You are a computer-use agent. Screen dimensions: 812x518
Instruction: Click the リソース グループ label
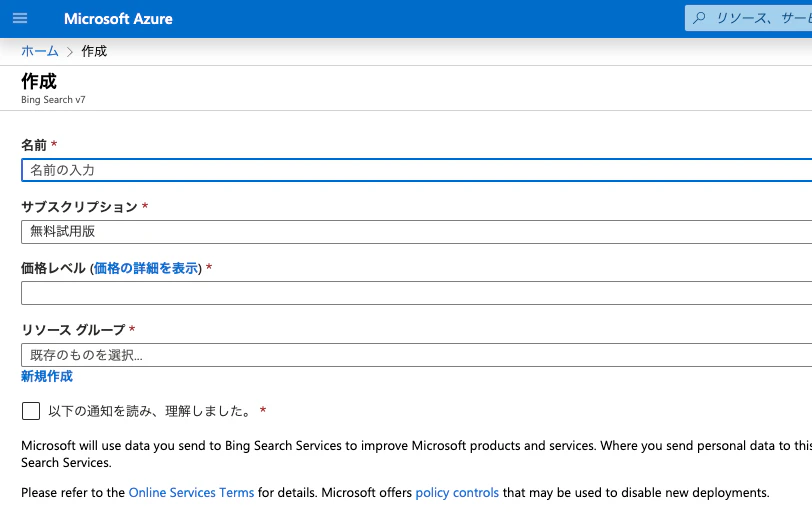coord(73,329)
